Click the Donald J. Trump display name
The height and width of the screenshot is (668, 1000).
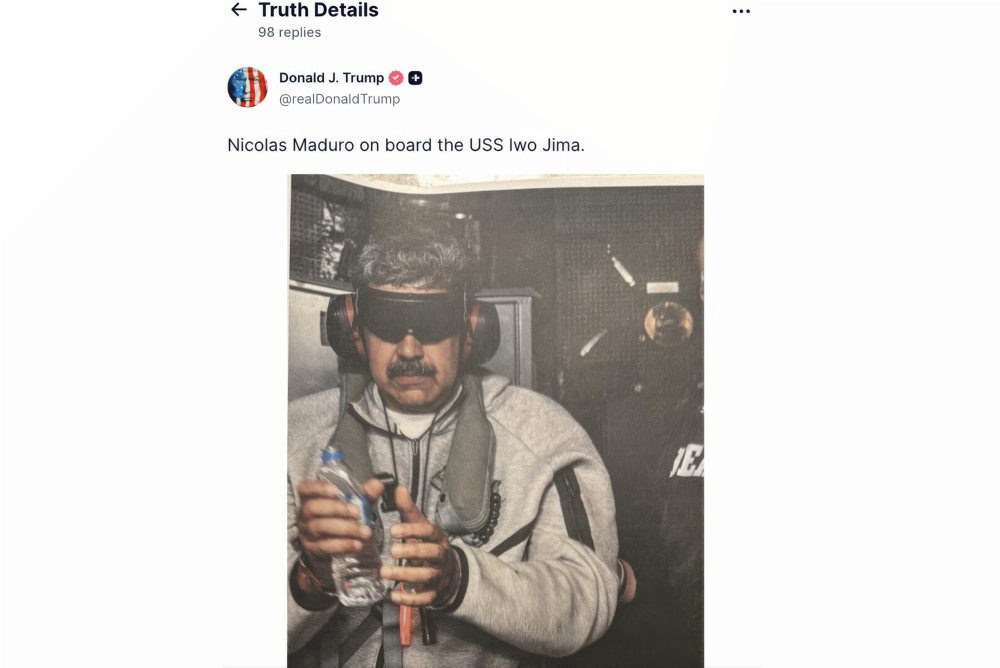click(x=333, y=77)
